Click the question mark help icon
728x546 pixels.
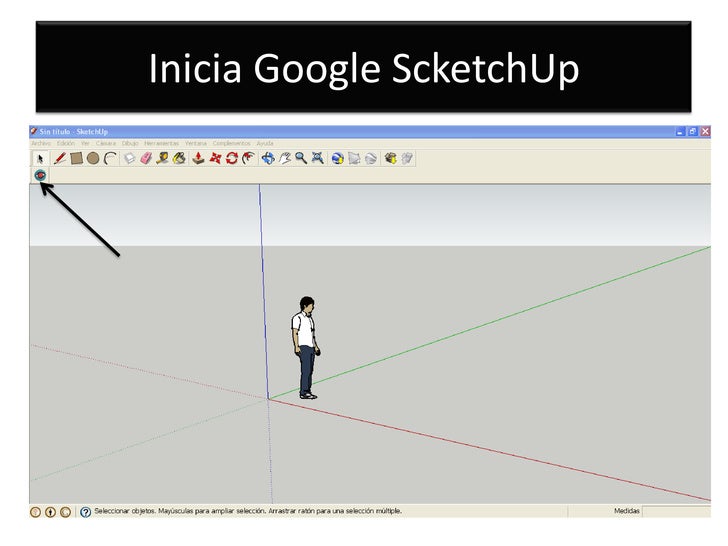click(x=85, y=512)
